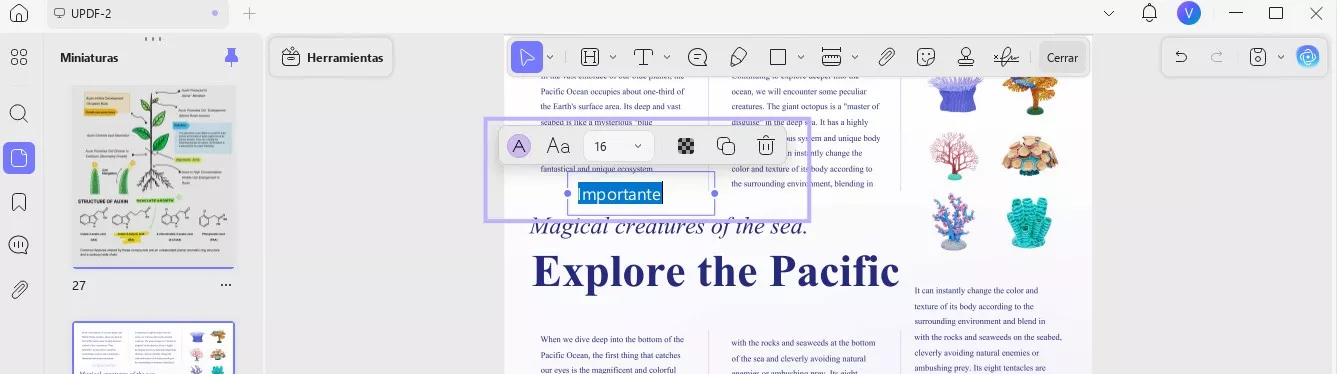Open the attachment paperclip tool

coord(886,57)
